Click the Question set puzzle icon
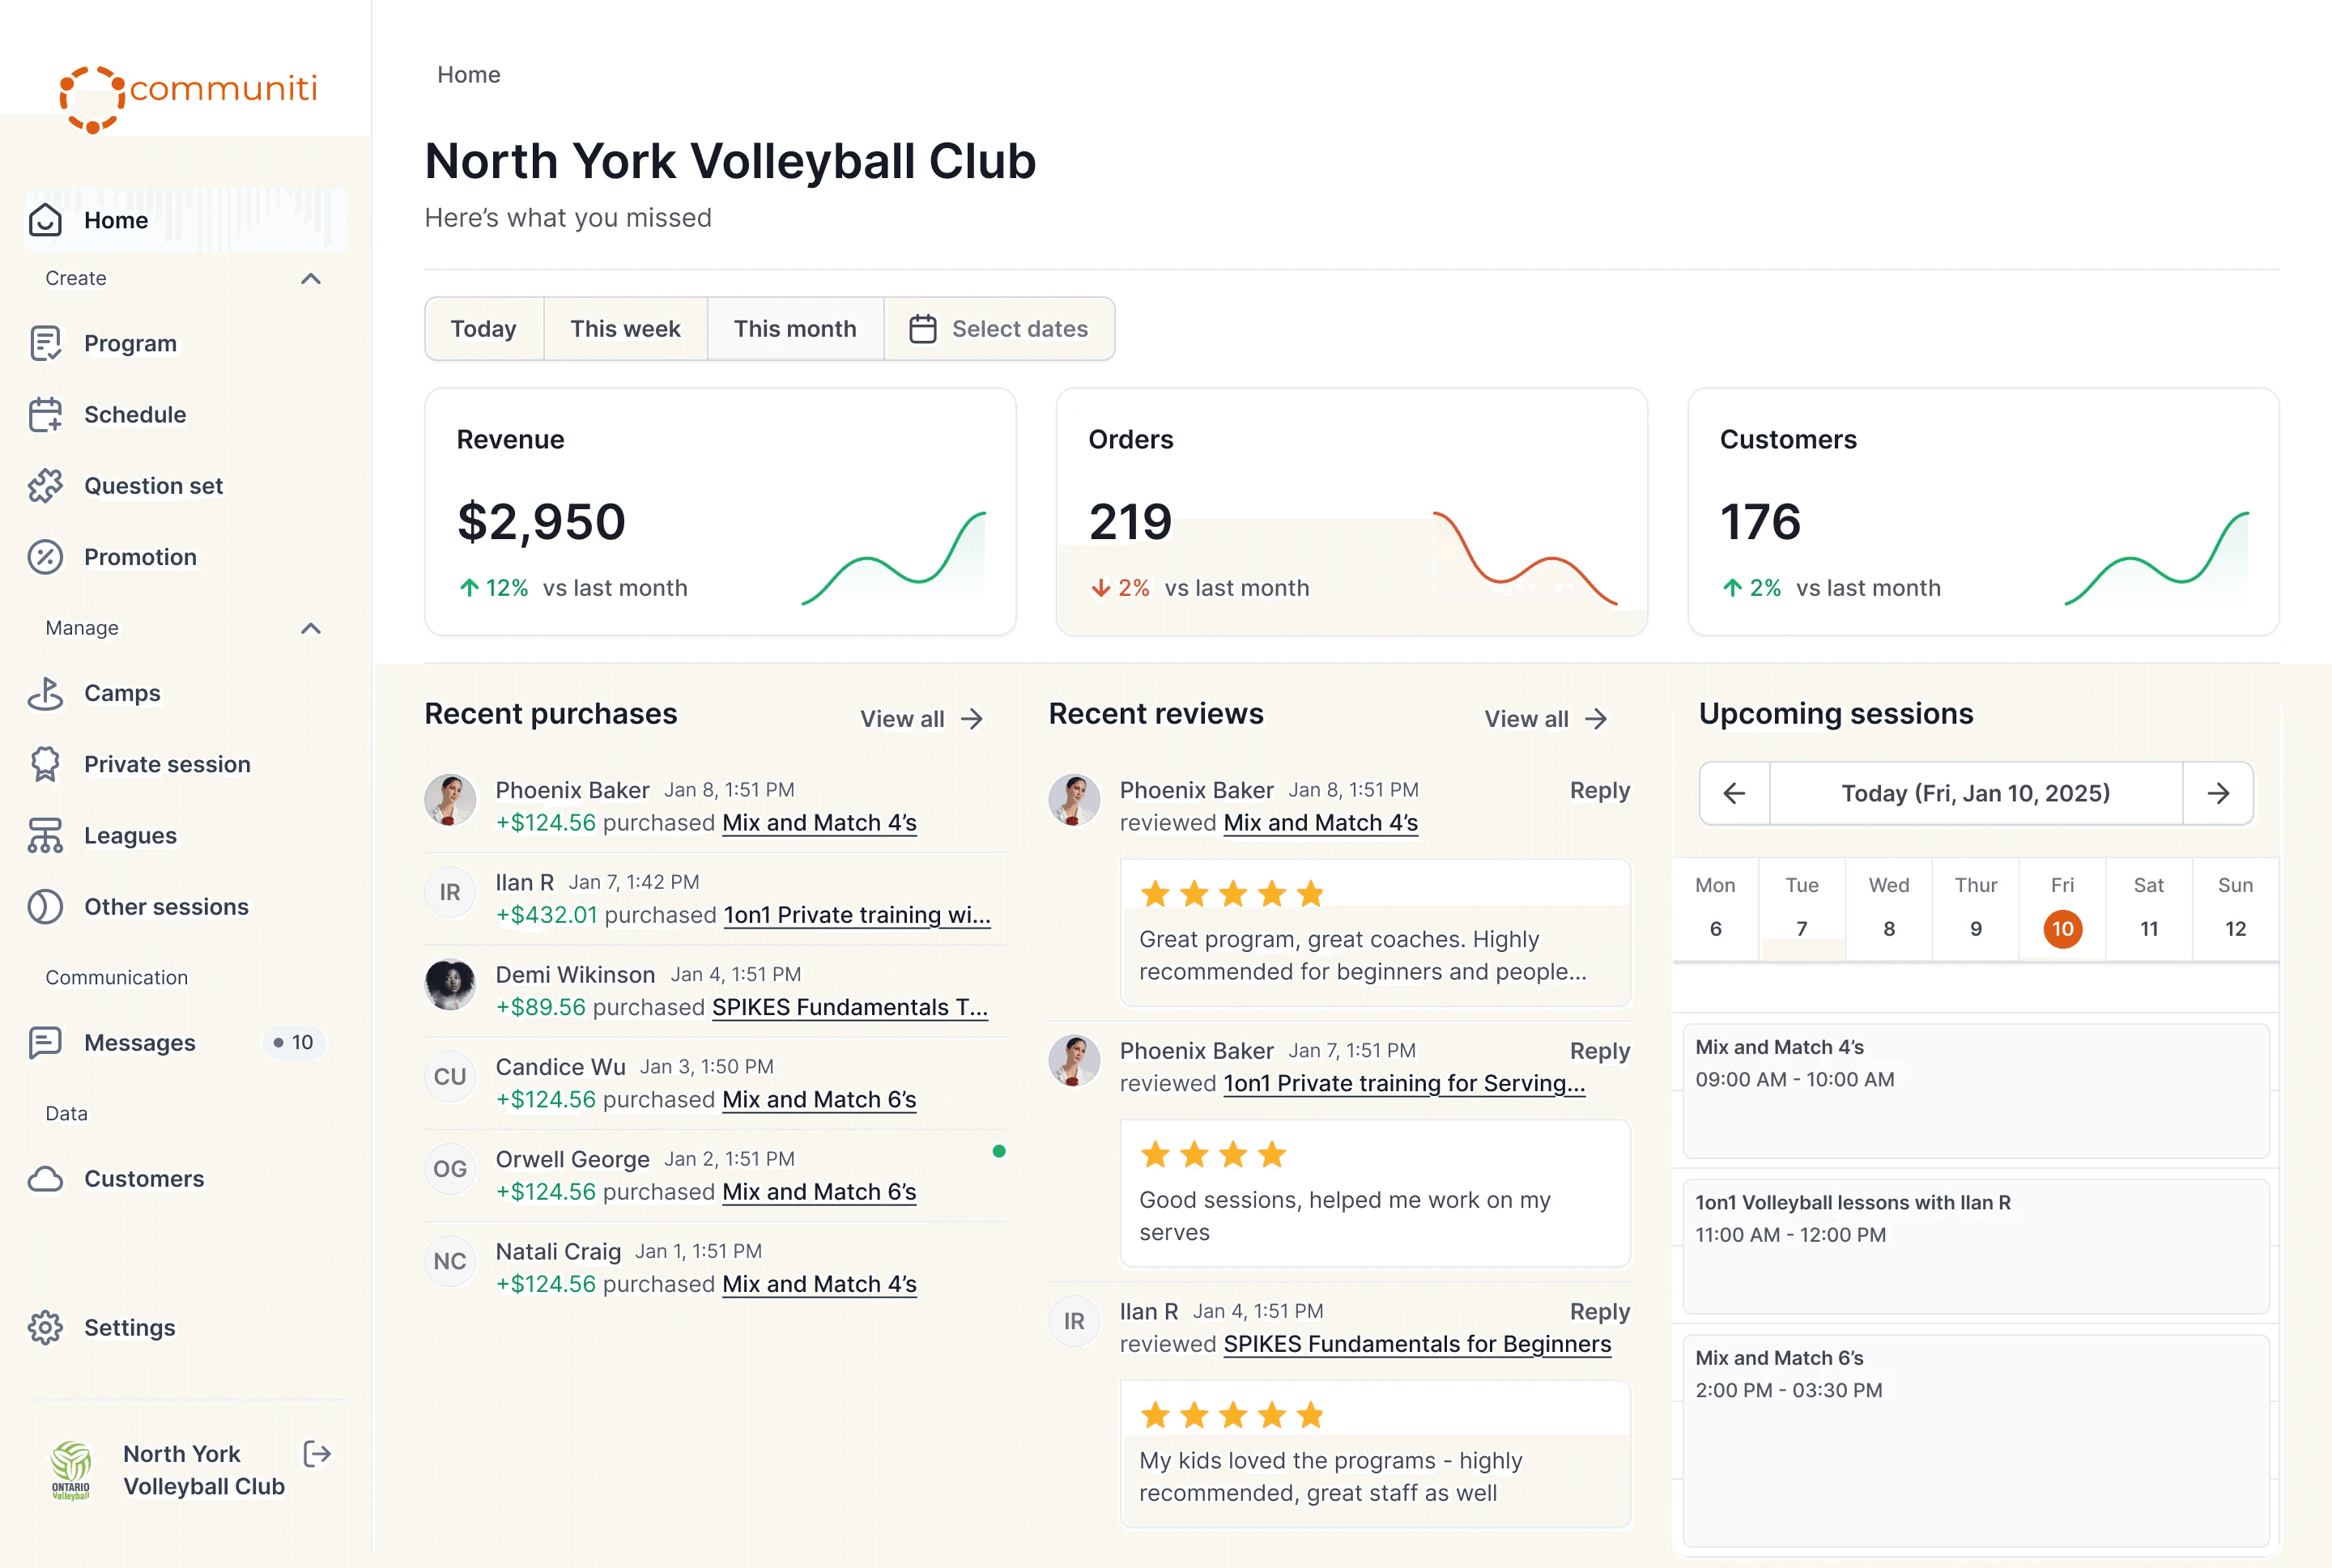 click(x=45, y=486)
